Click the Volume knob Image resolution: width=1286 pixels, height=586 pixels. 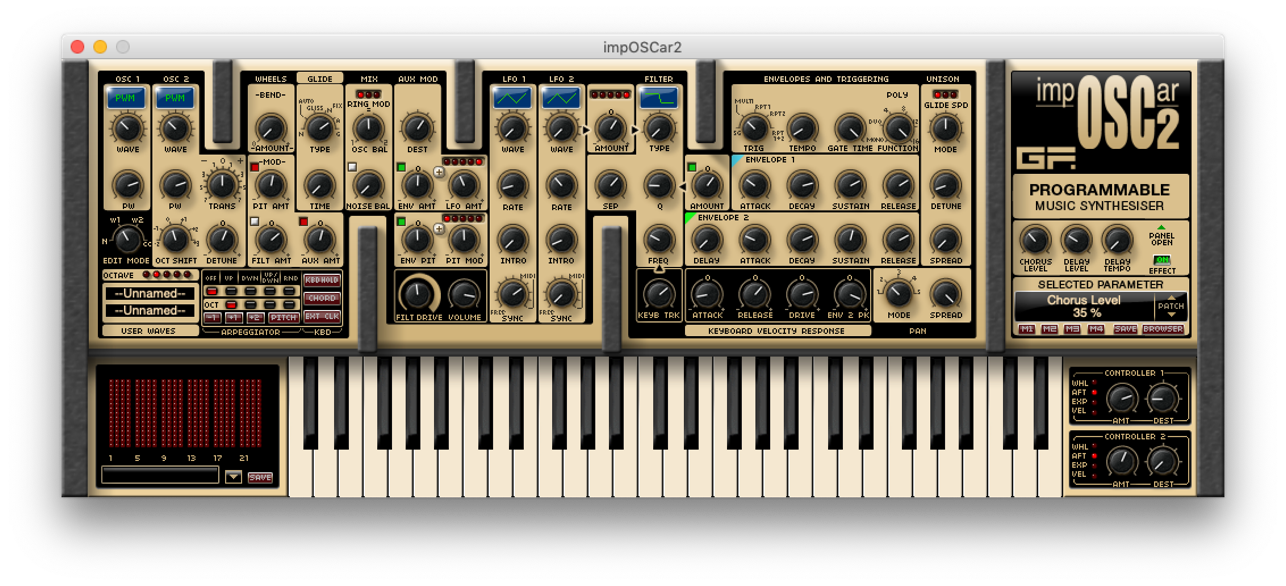(x=465, y=294)
